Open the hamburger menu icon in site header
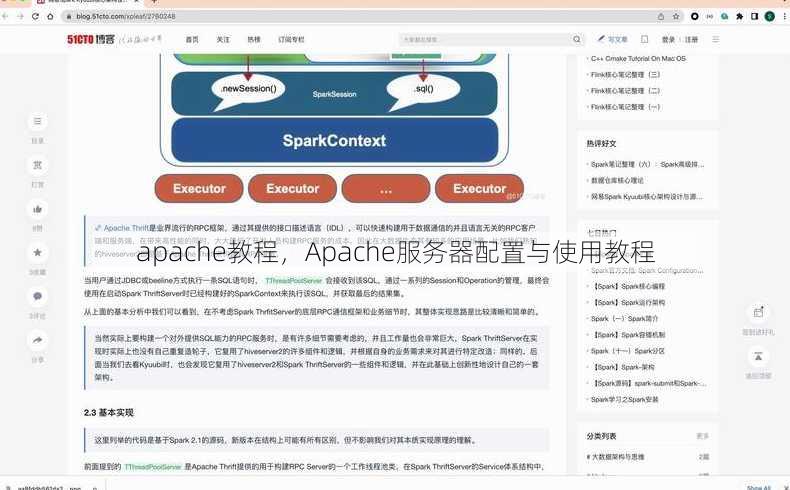Viewport: 790px width, 490px height. pos(715,39)
